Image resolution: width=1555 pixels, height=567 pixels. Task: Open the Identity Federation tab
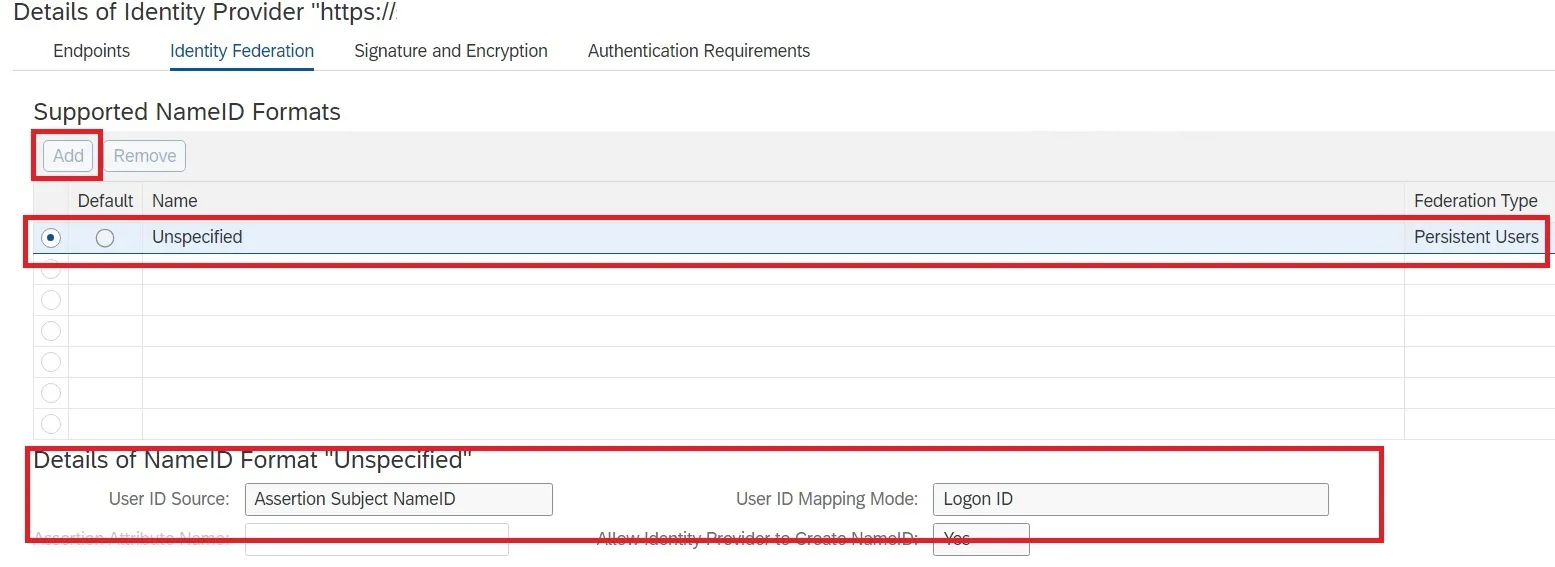242,51
